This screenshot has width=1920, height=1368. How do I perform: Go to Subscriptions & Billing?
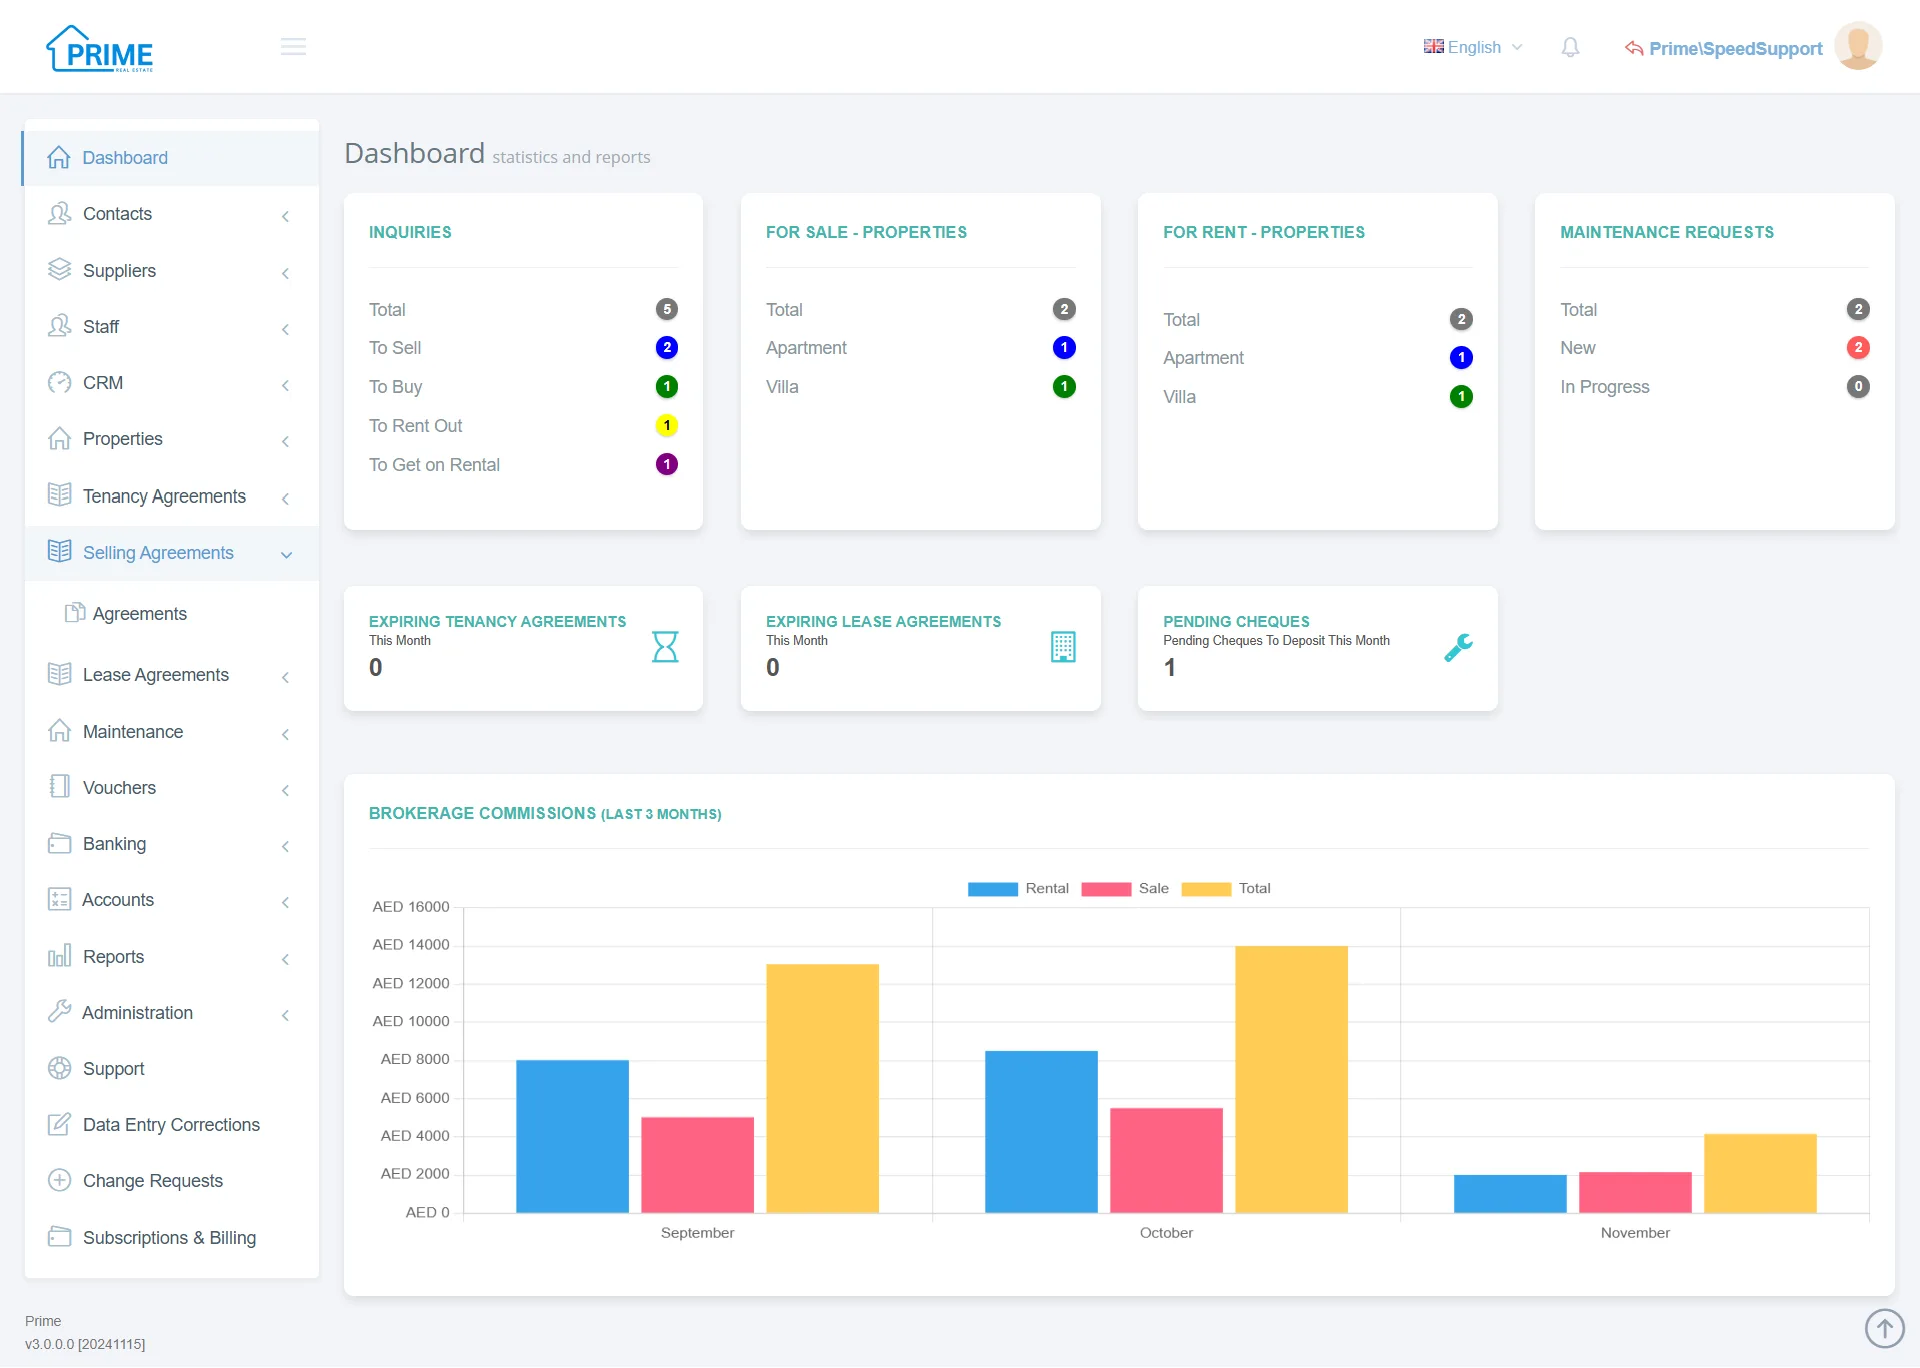169,1238
